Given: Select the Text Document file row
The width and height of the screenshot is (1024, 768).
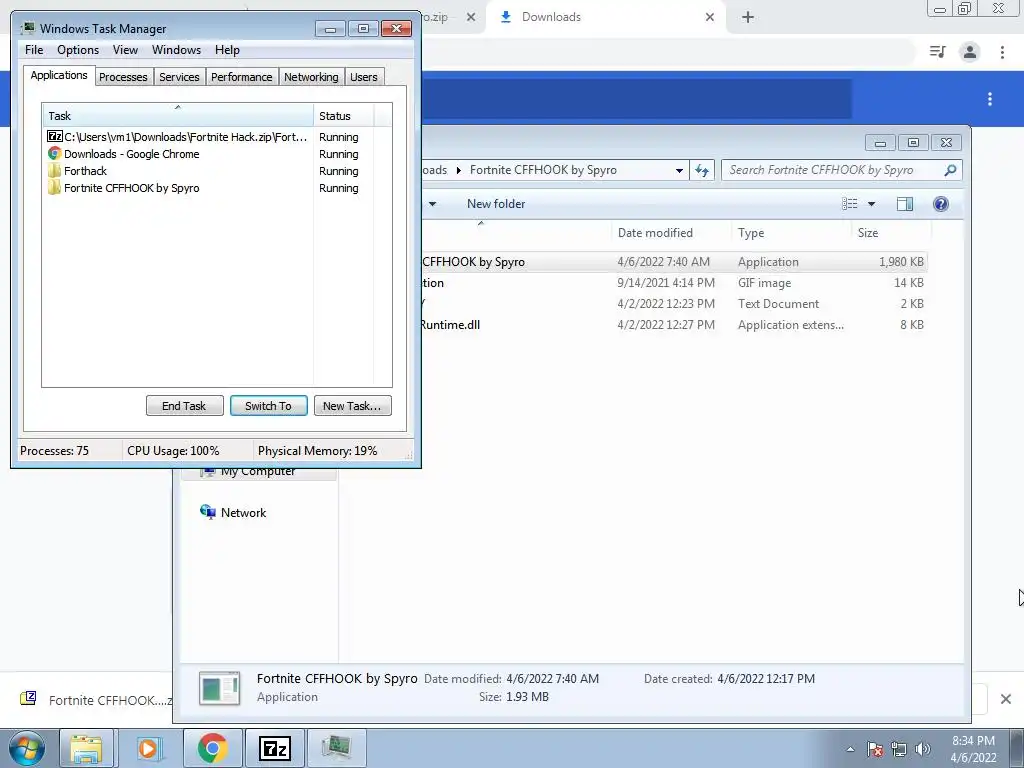Looking at the screenshot, I should (x=674, y=304).
